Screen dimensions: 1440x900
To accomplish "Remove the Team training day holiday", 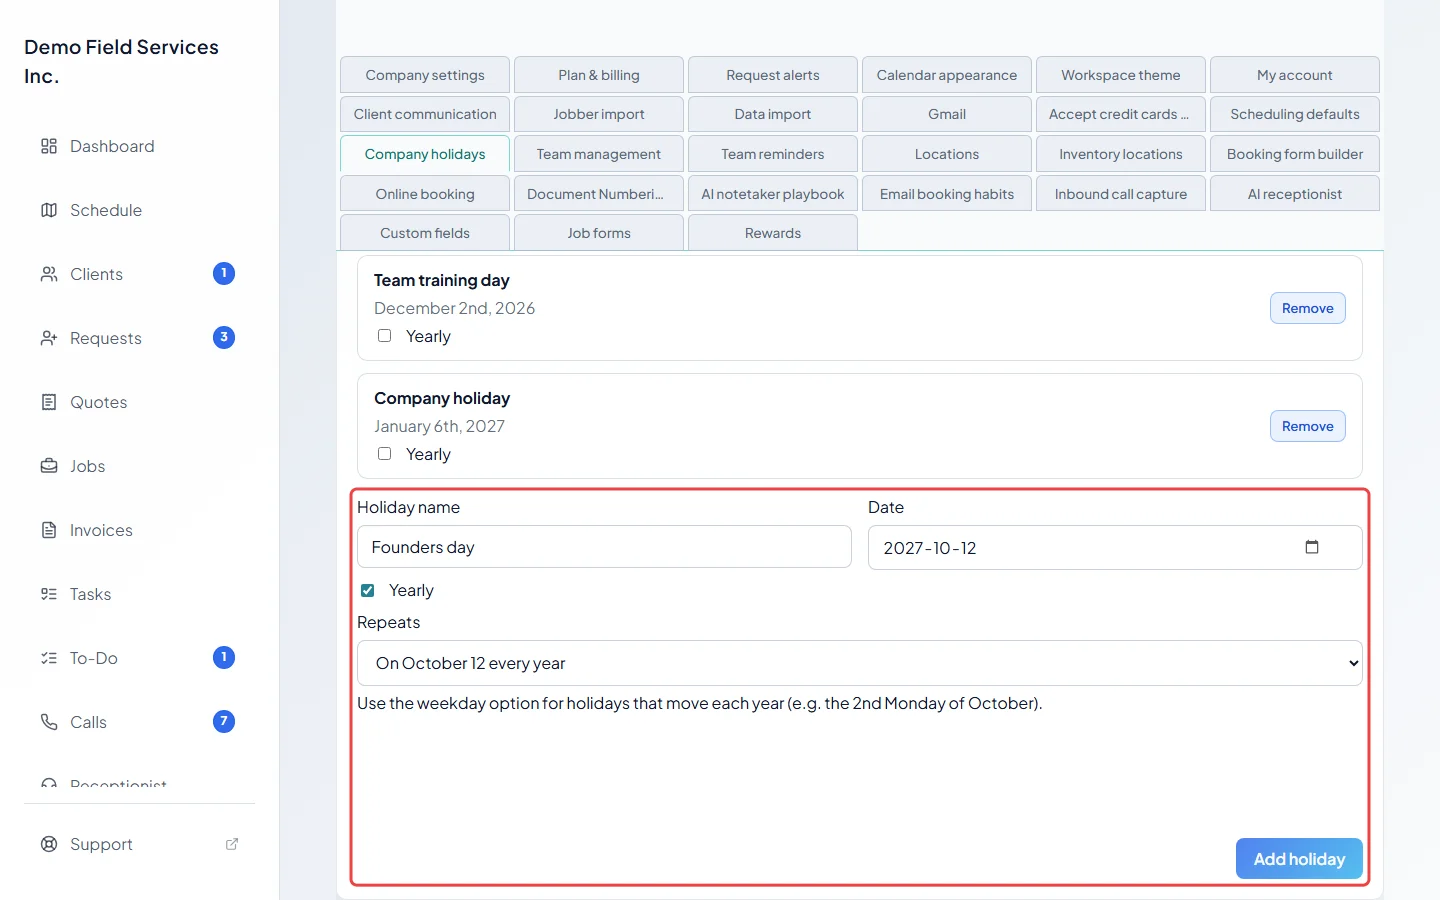I will [1308, 308].
